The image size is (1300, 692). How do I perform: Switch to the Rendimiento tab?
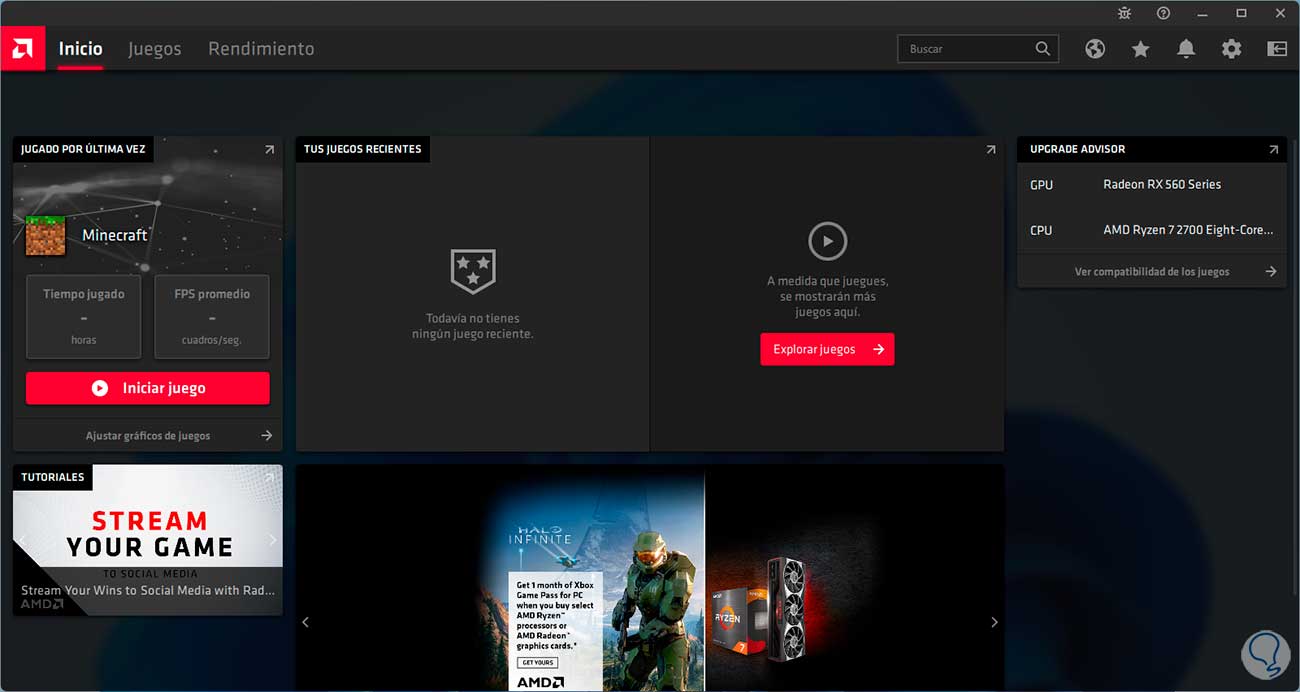tap(261, 48)
